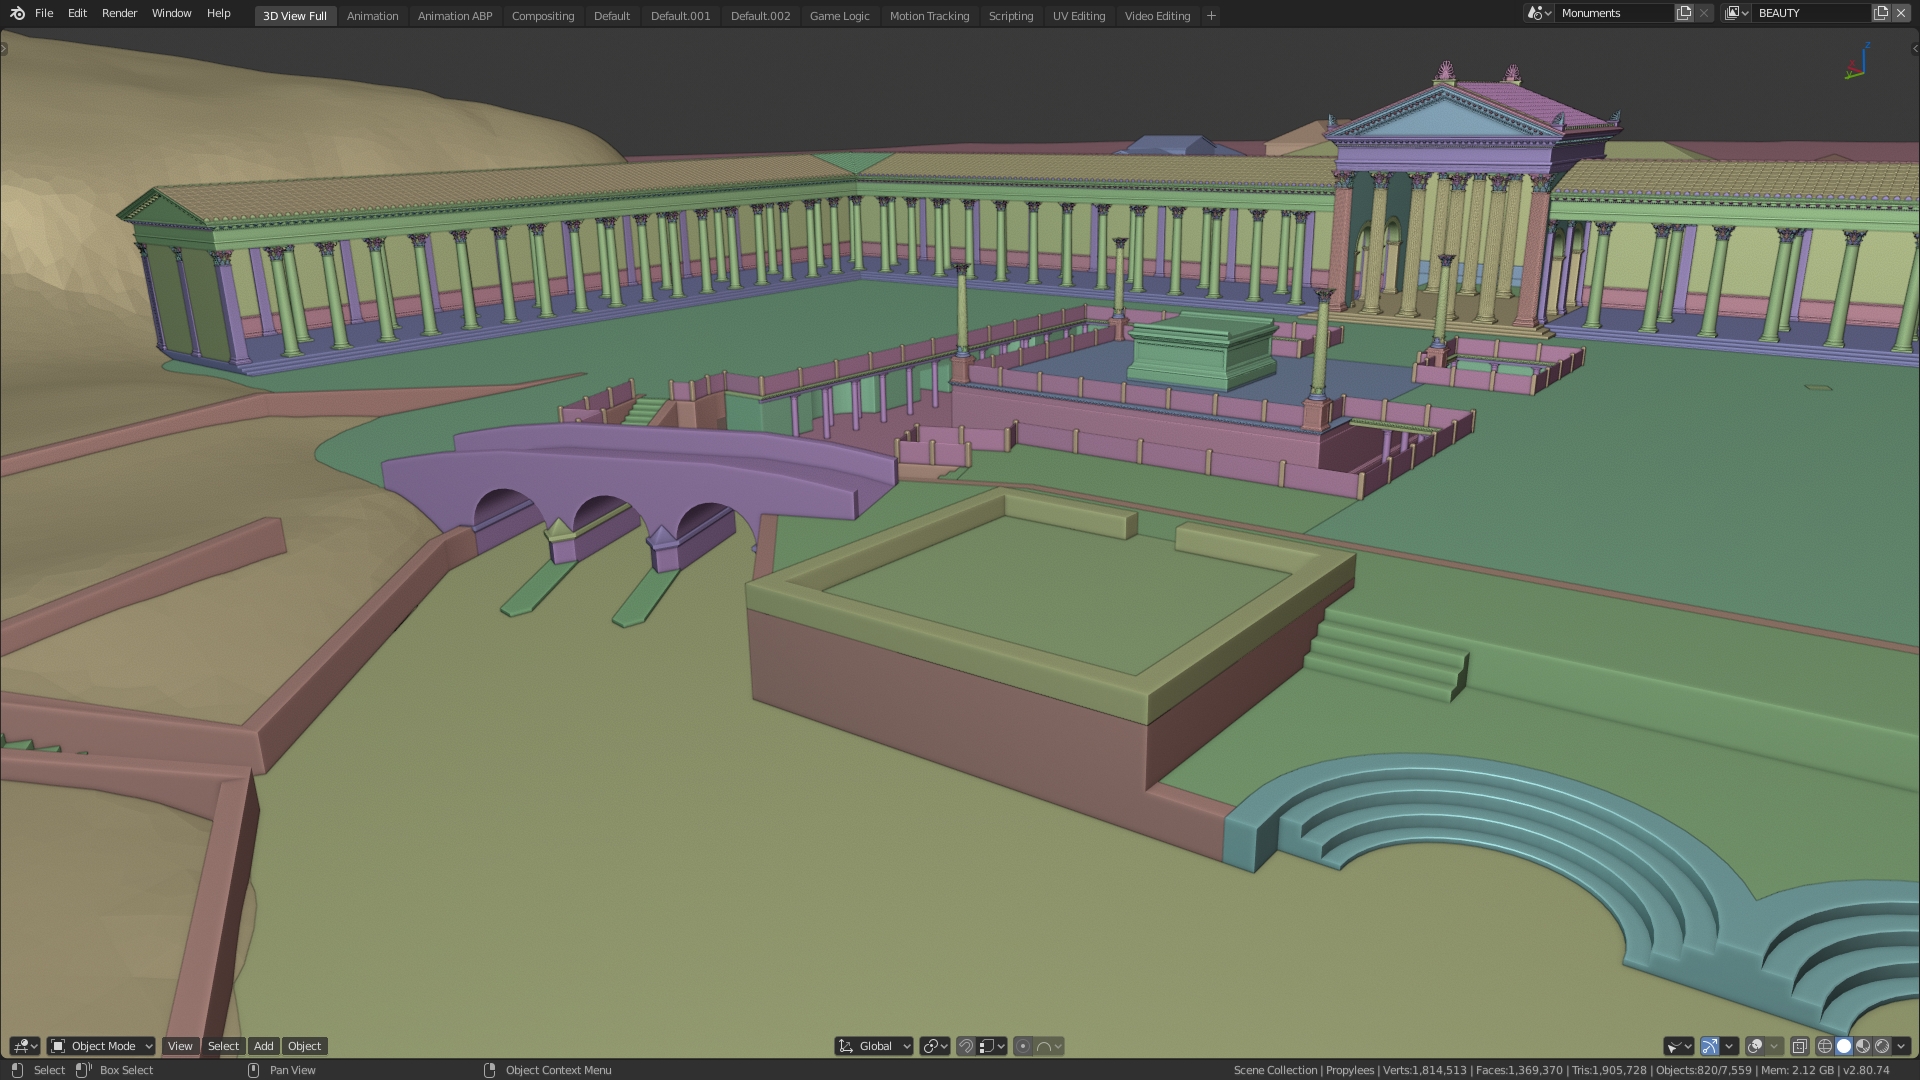The width and height of the screenshot is (1920, 1080).
Task: Switch to material preview shading
Action: [x=1863, y=1046]
